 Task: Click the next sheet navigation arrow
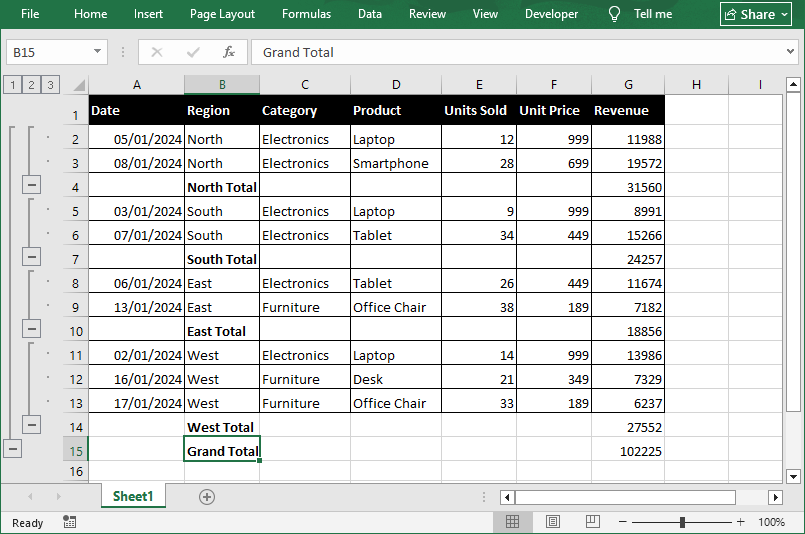pyautogui.click(x=59, y=497)
